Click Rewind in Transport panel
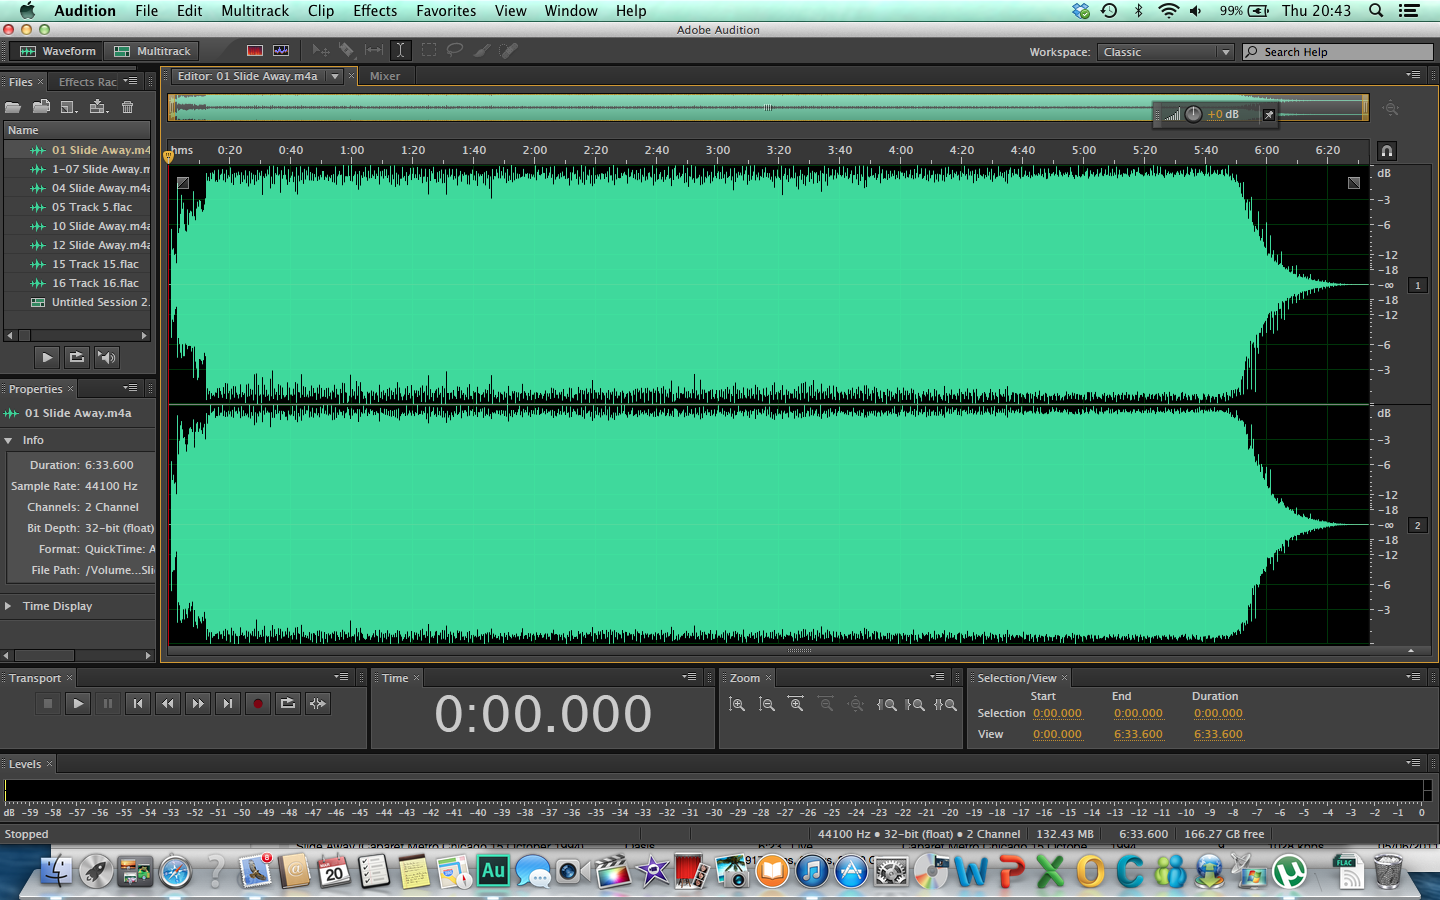The image size is (1440, 900). pos(168,704)
